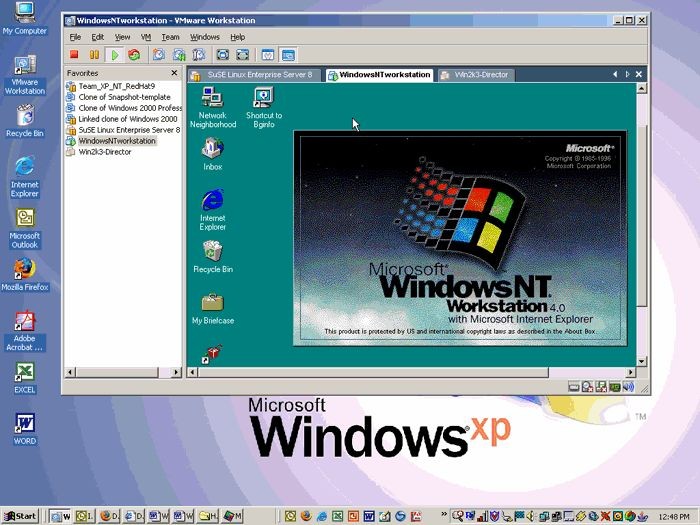Click Mozilla Firefox desktop icon

tap(25, 275)
